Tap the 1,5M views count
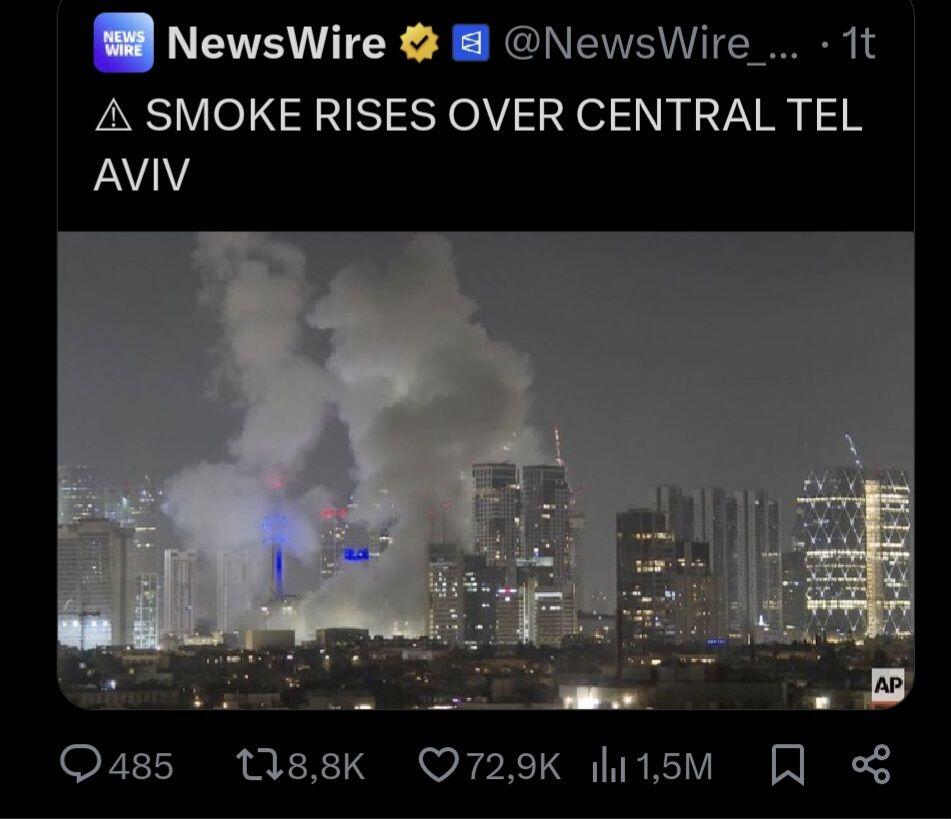The image size is (951, 819). click(674, 766)
